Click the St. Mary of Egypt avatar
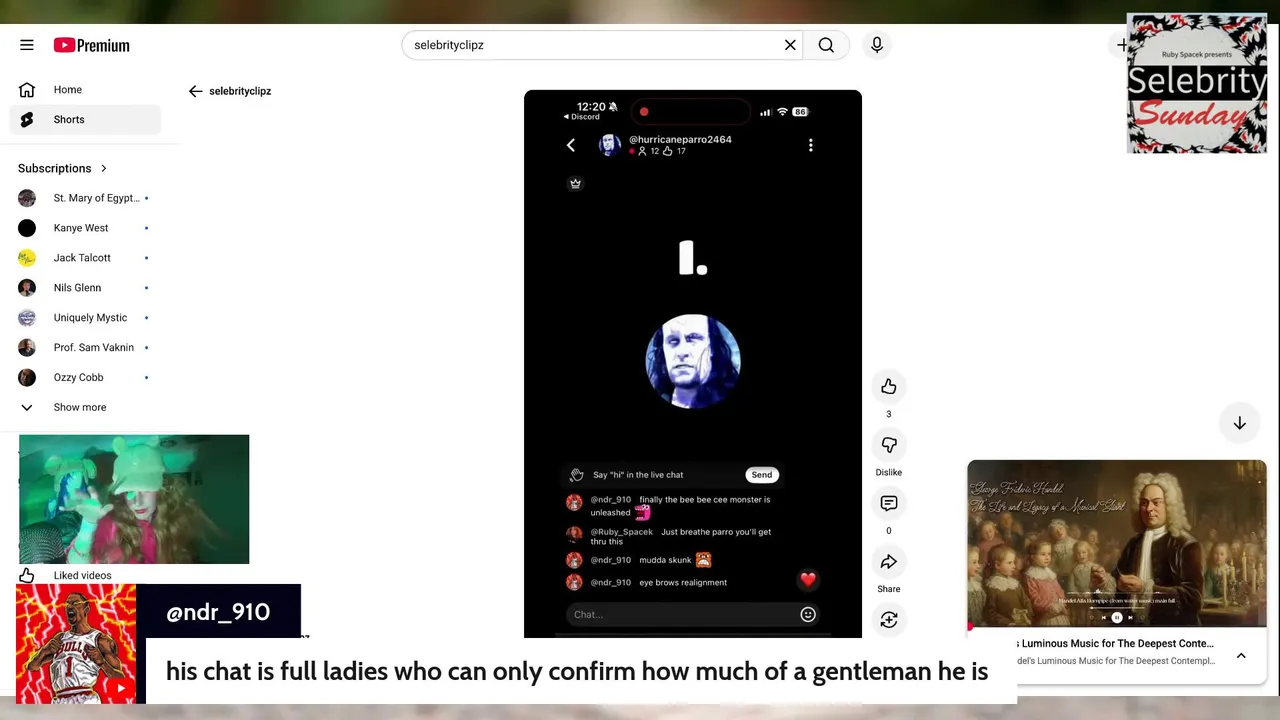This screenshot has width=1280, height=720. tap(27, 198)
